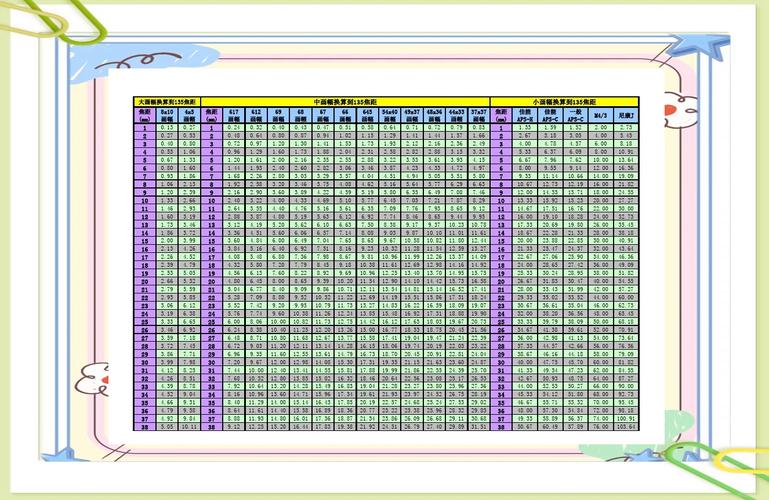Click the yellow paperclip at bottom-right corner
769x500 pixels.
point(741,461)
